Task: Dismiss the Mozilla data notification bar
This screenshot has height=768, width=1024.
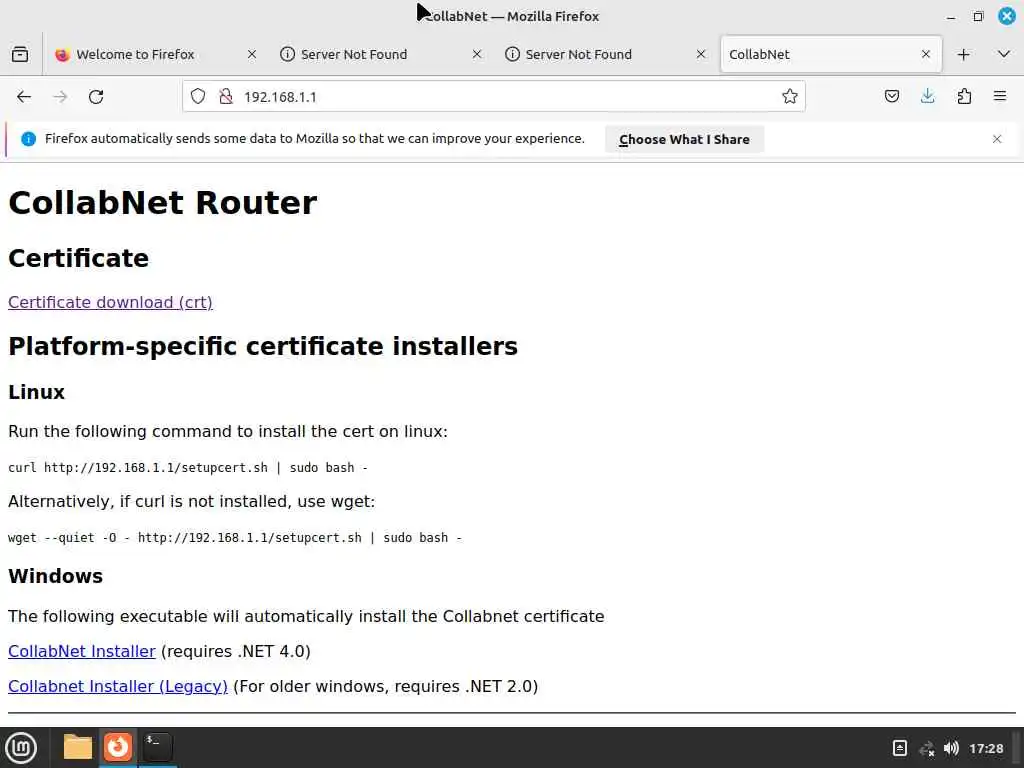Action: tap(997, 139)
